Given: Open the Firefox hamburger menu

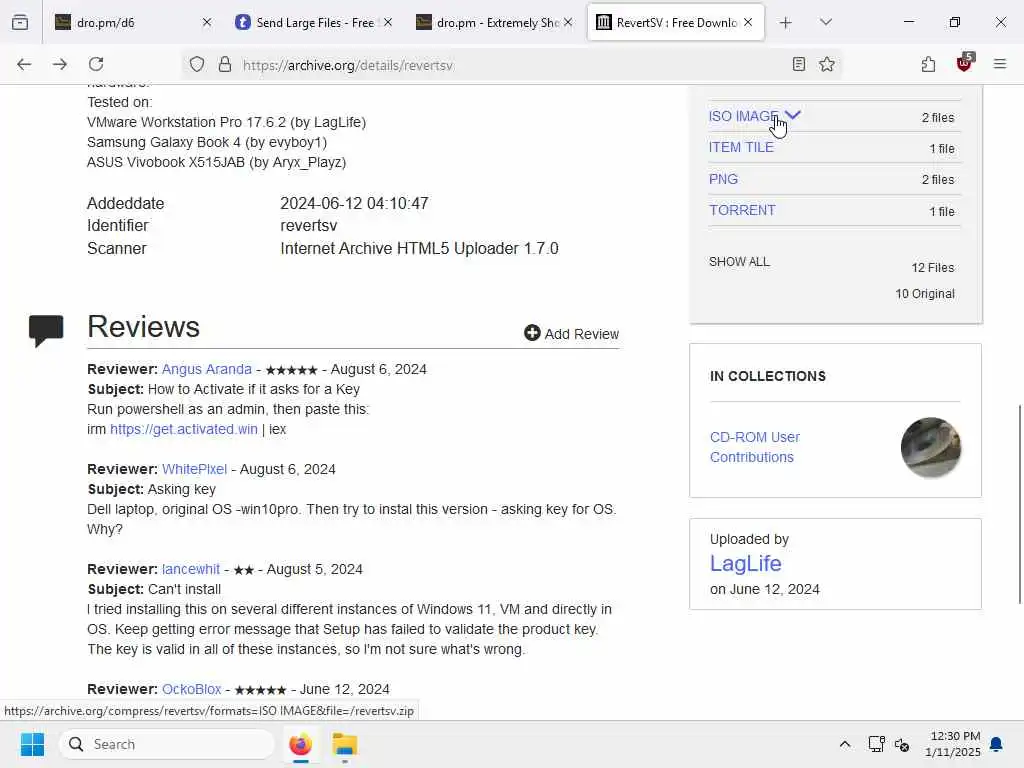Looking at the screenshot, I should tap(999, 64).
